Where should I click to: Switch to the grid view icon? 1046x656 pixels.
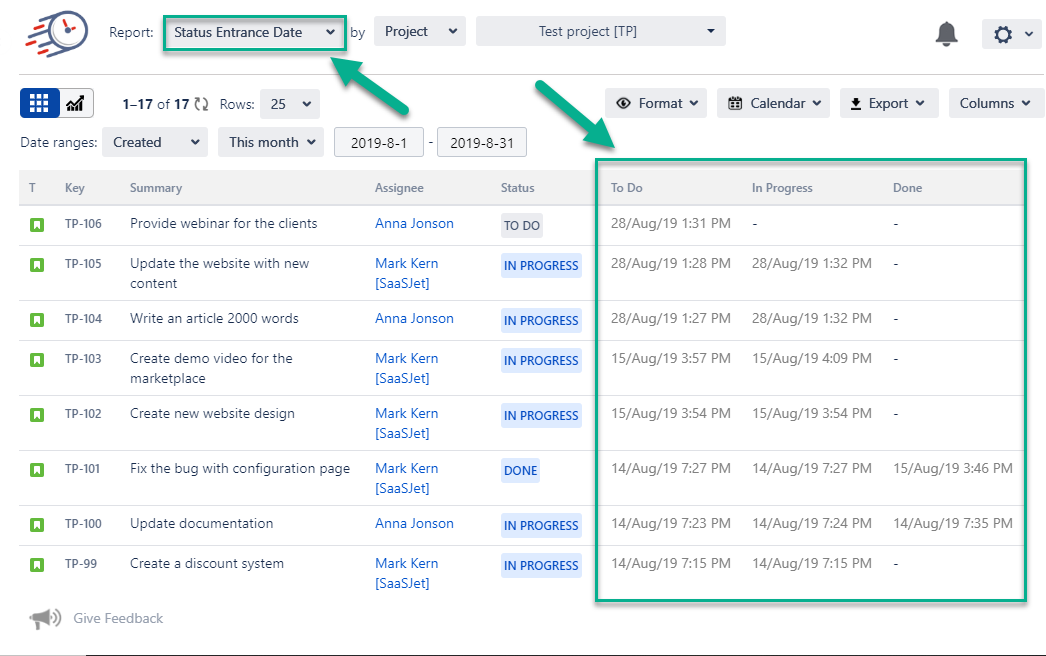pos(39,103)
